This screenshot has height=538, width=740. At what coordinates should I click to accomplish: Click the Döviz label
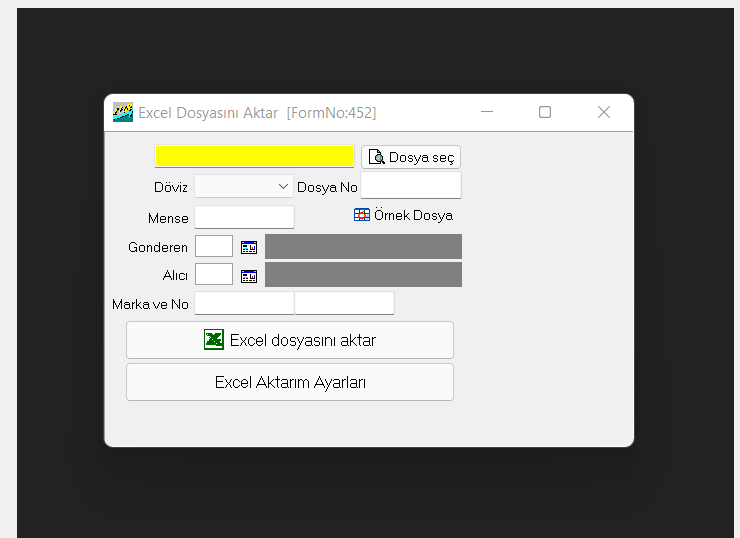171,187
